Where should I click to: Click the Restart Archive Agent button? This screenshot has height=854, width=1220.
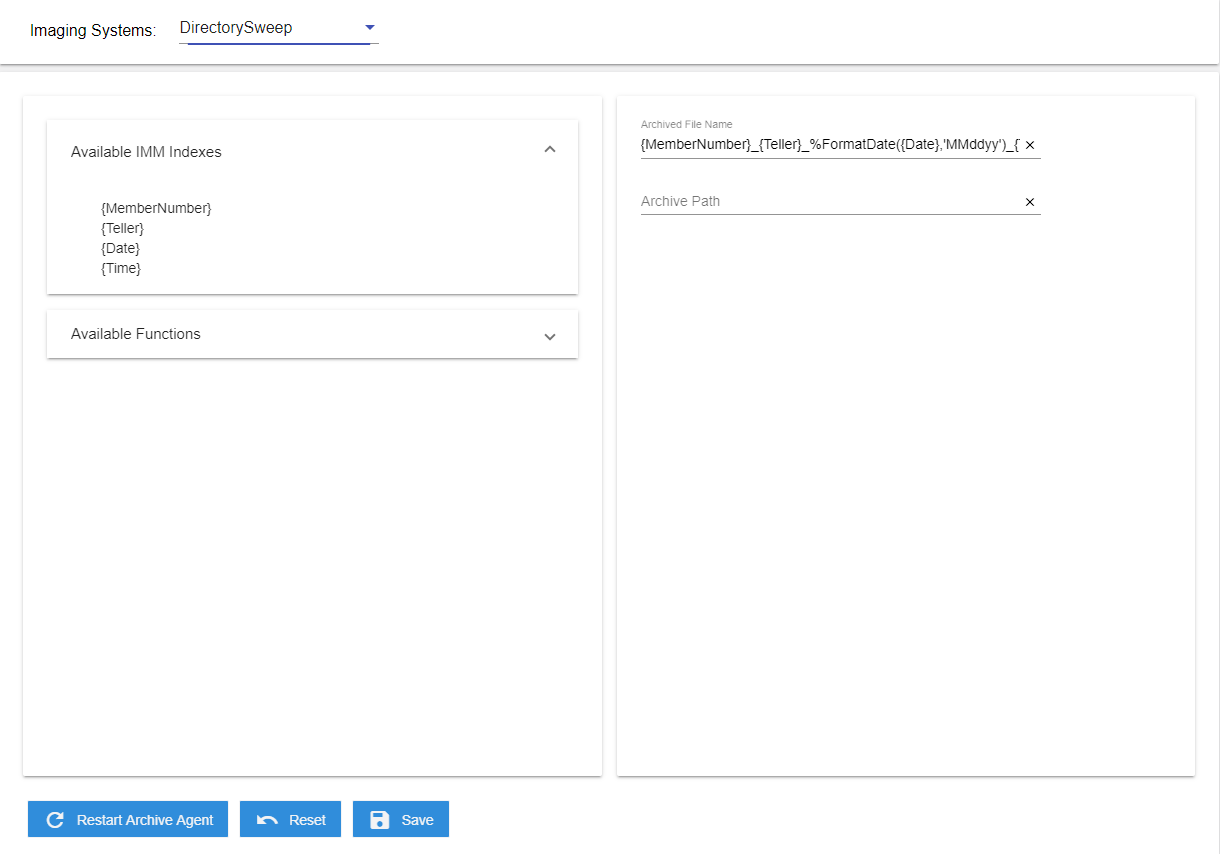click(x=128, y=820)
